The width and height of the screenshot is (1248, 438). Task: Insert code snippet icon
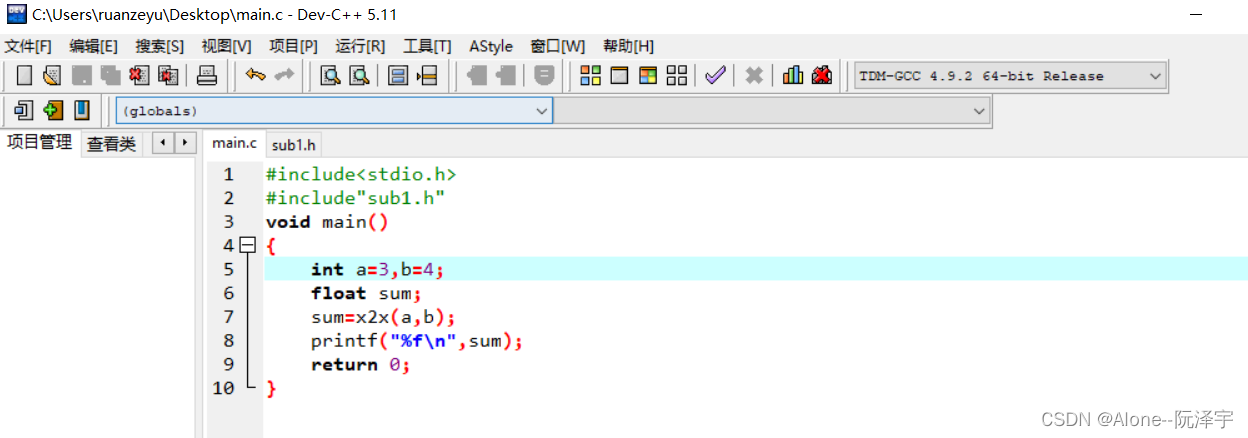[x=24, y=110]
